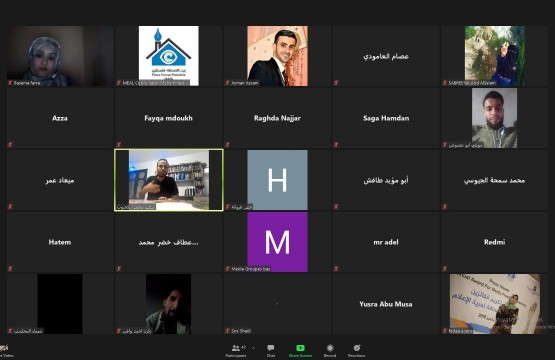Select the woman in hijab video tile
Screen dimensions: 555x360
pyautogui.click(x=60, y=56)
